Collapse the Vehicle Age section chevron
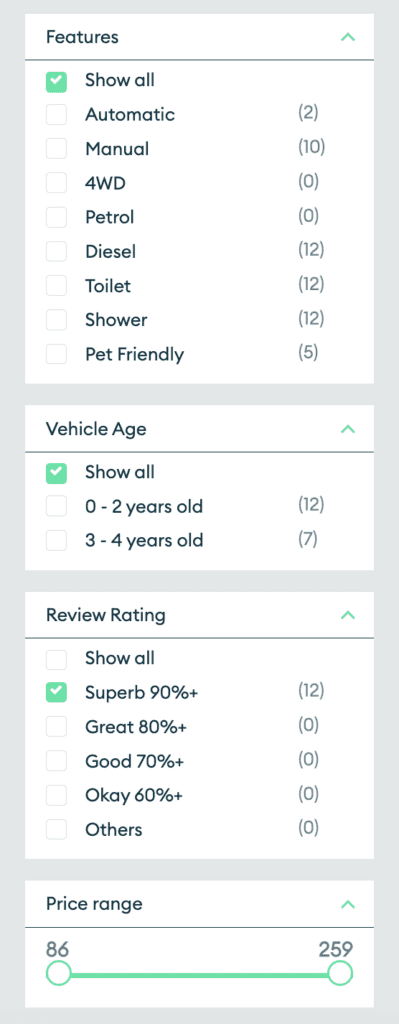The height and width of the screenshot is (1024, 399). [348, 429]
